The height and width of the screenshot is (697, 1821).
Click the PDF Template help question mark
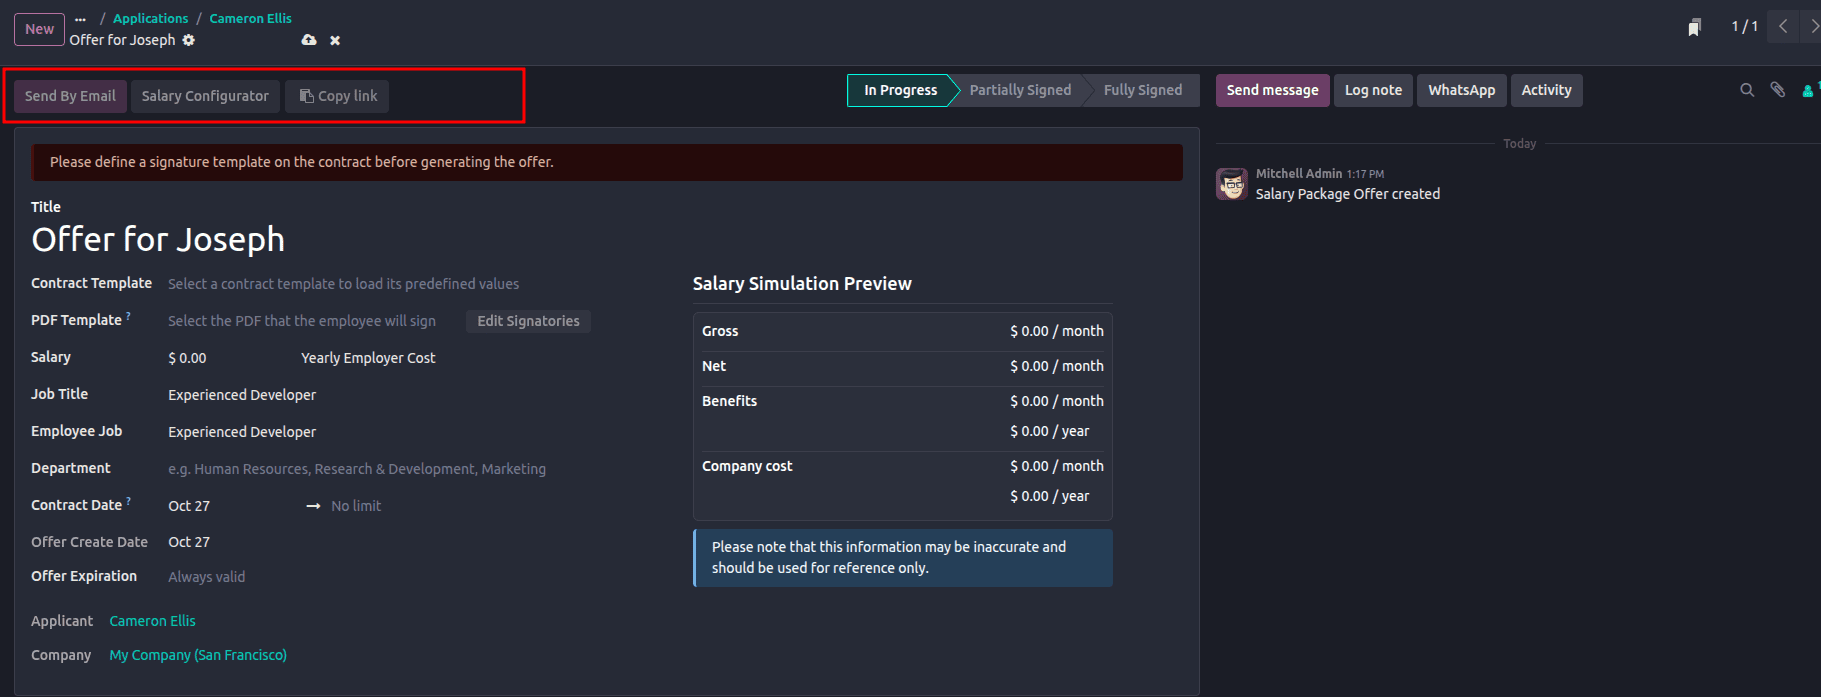click(128, 316)
